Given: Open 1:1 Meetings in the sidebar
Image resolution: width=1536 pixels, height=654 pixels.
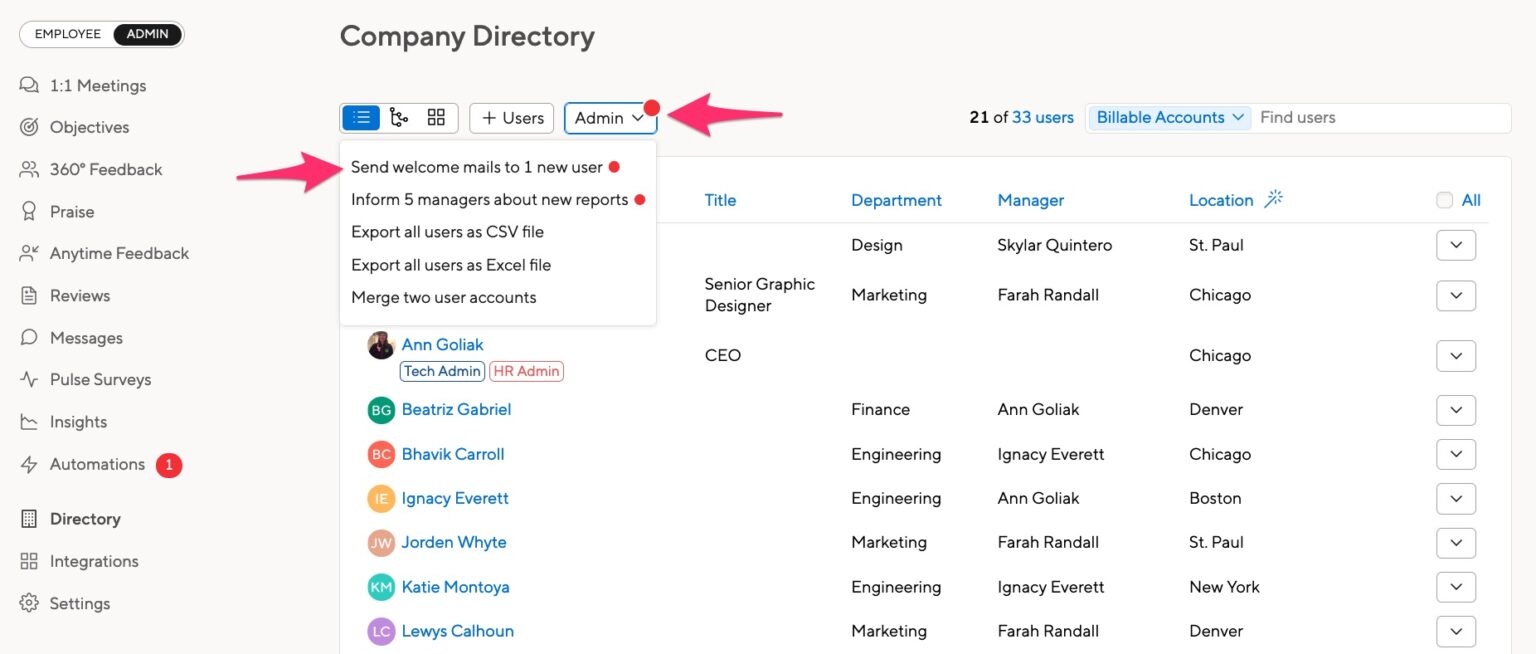Looking at the screenshot, I should 97,85.
